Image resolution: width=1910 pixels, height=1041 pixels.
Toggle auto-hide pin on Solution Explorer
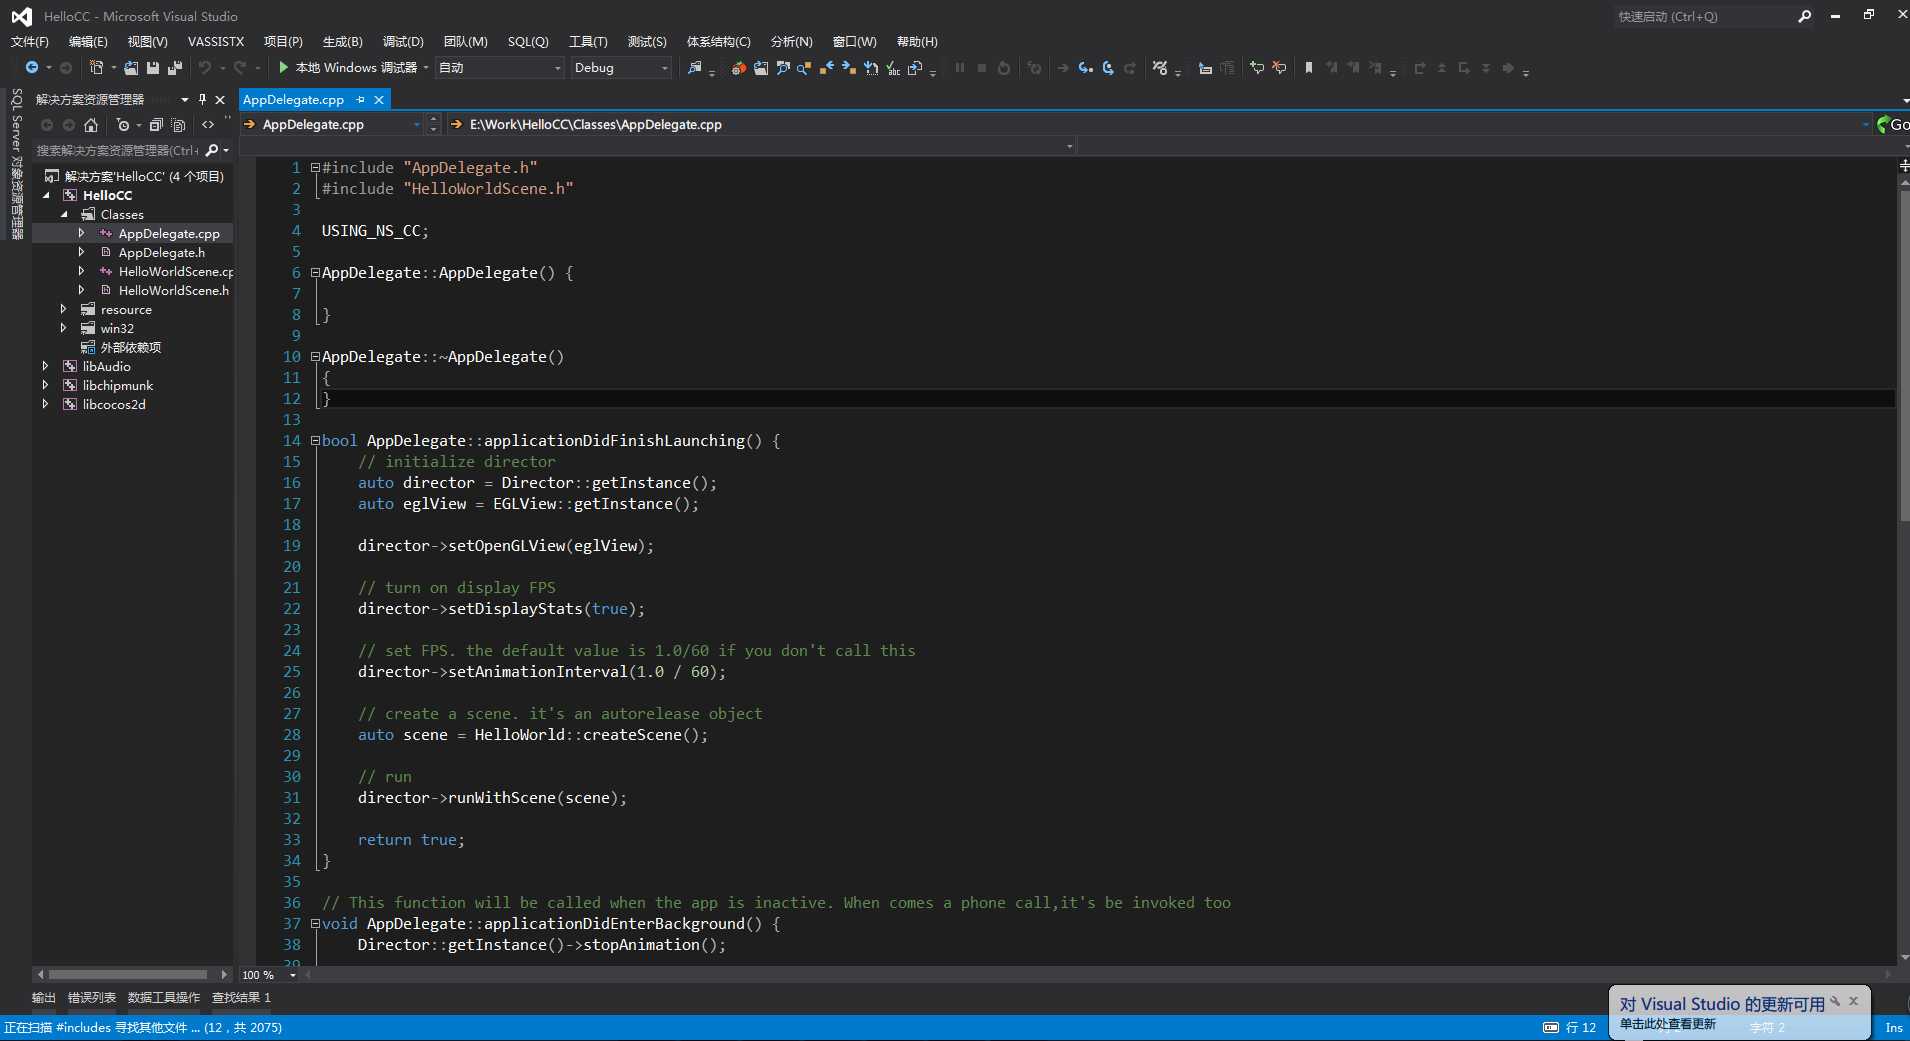click(x=203, y=99)
